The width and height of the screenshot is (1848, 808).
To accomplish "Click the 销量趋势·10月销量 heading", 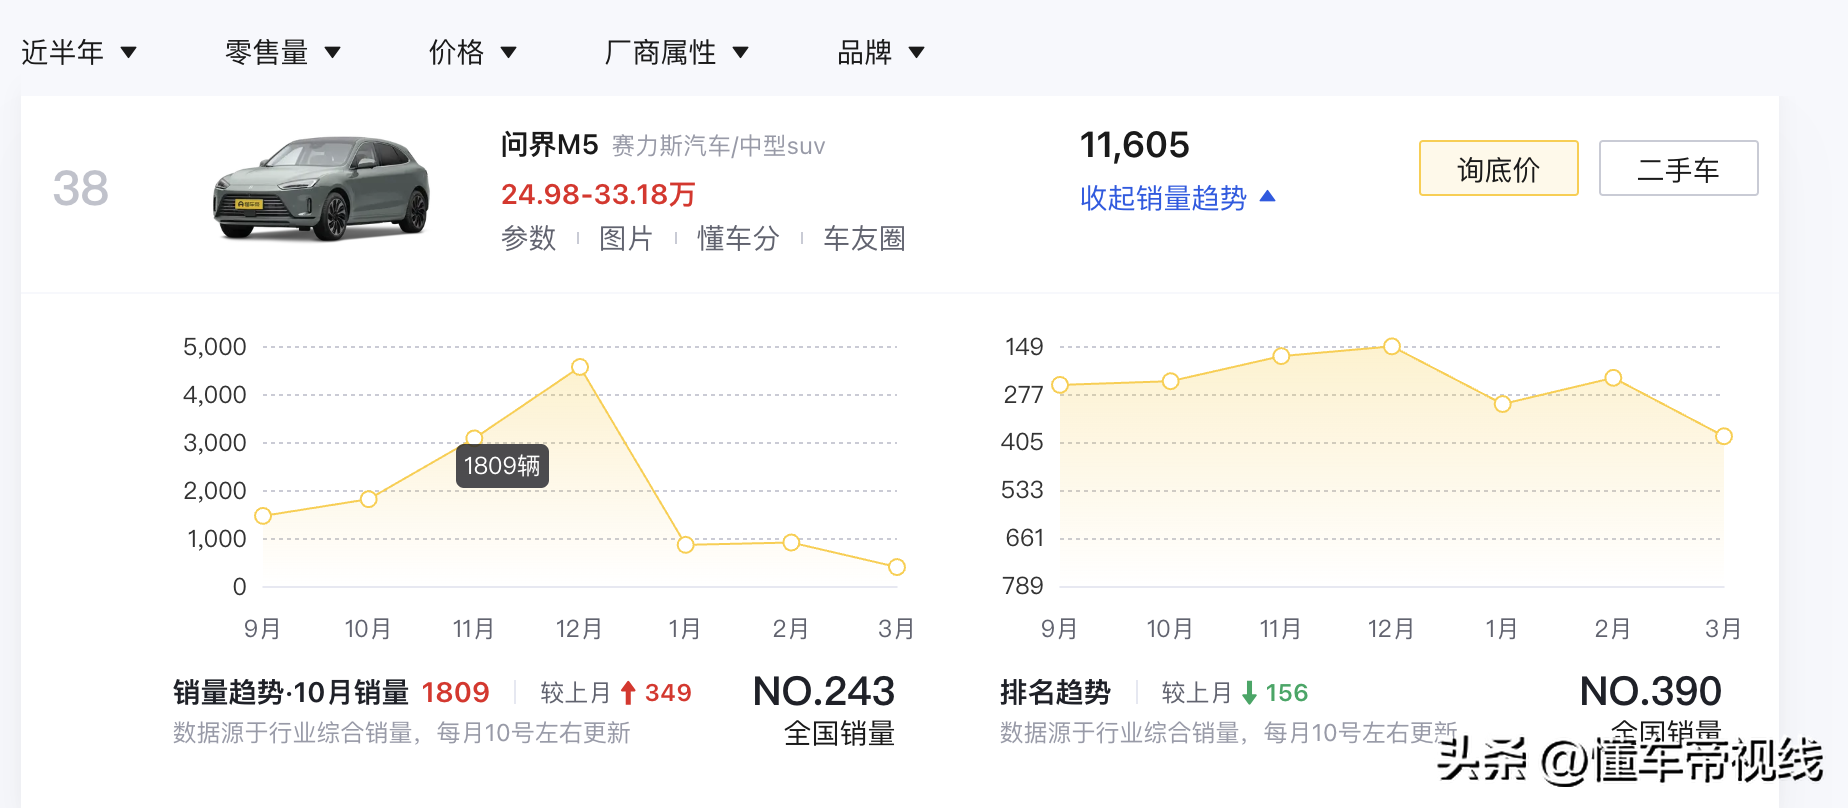I will click(x=291, y=693).
